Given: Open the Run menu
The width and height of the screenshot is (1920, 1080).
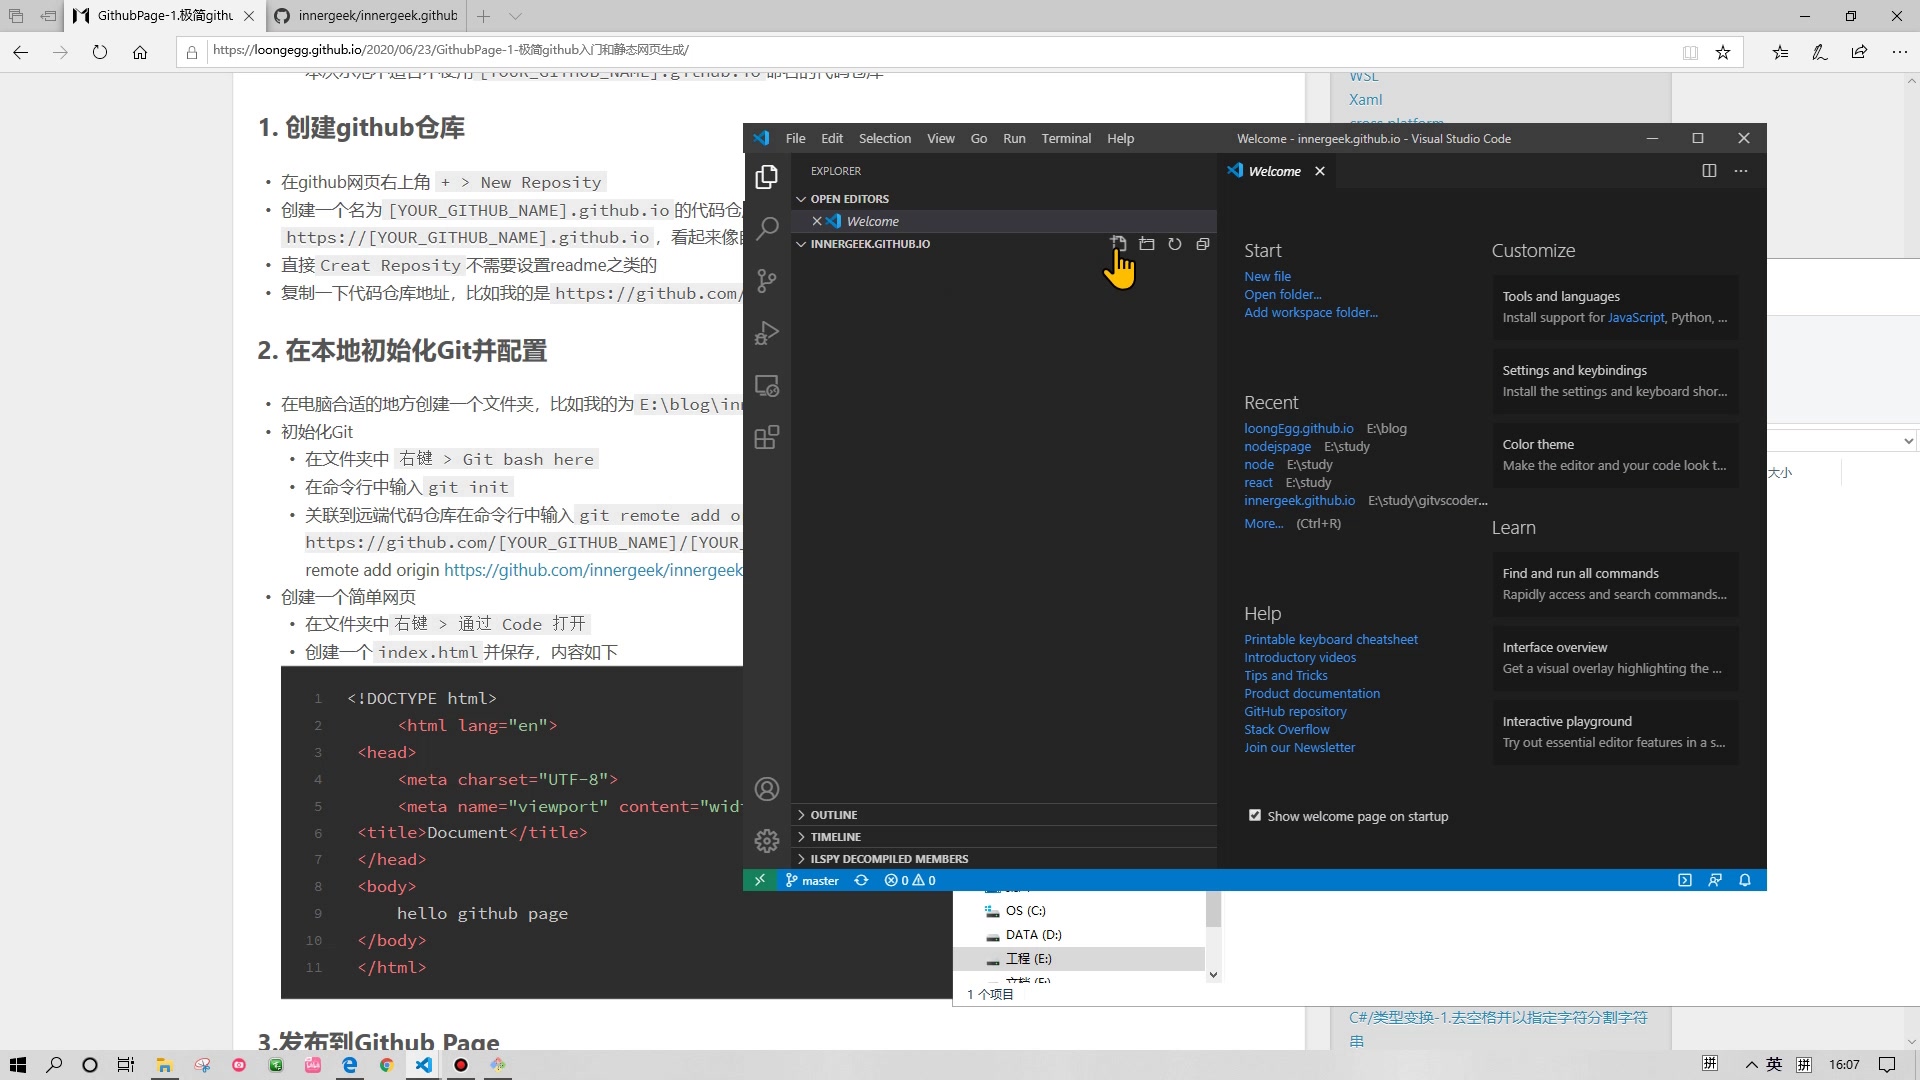Looking at the screenshot, I should pyautogui.click(x=1014, y=138).
